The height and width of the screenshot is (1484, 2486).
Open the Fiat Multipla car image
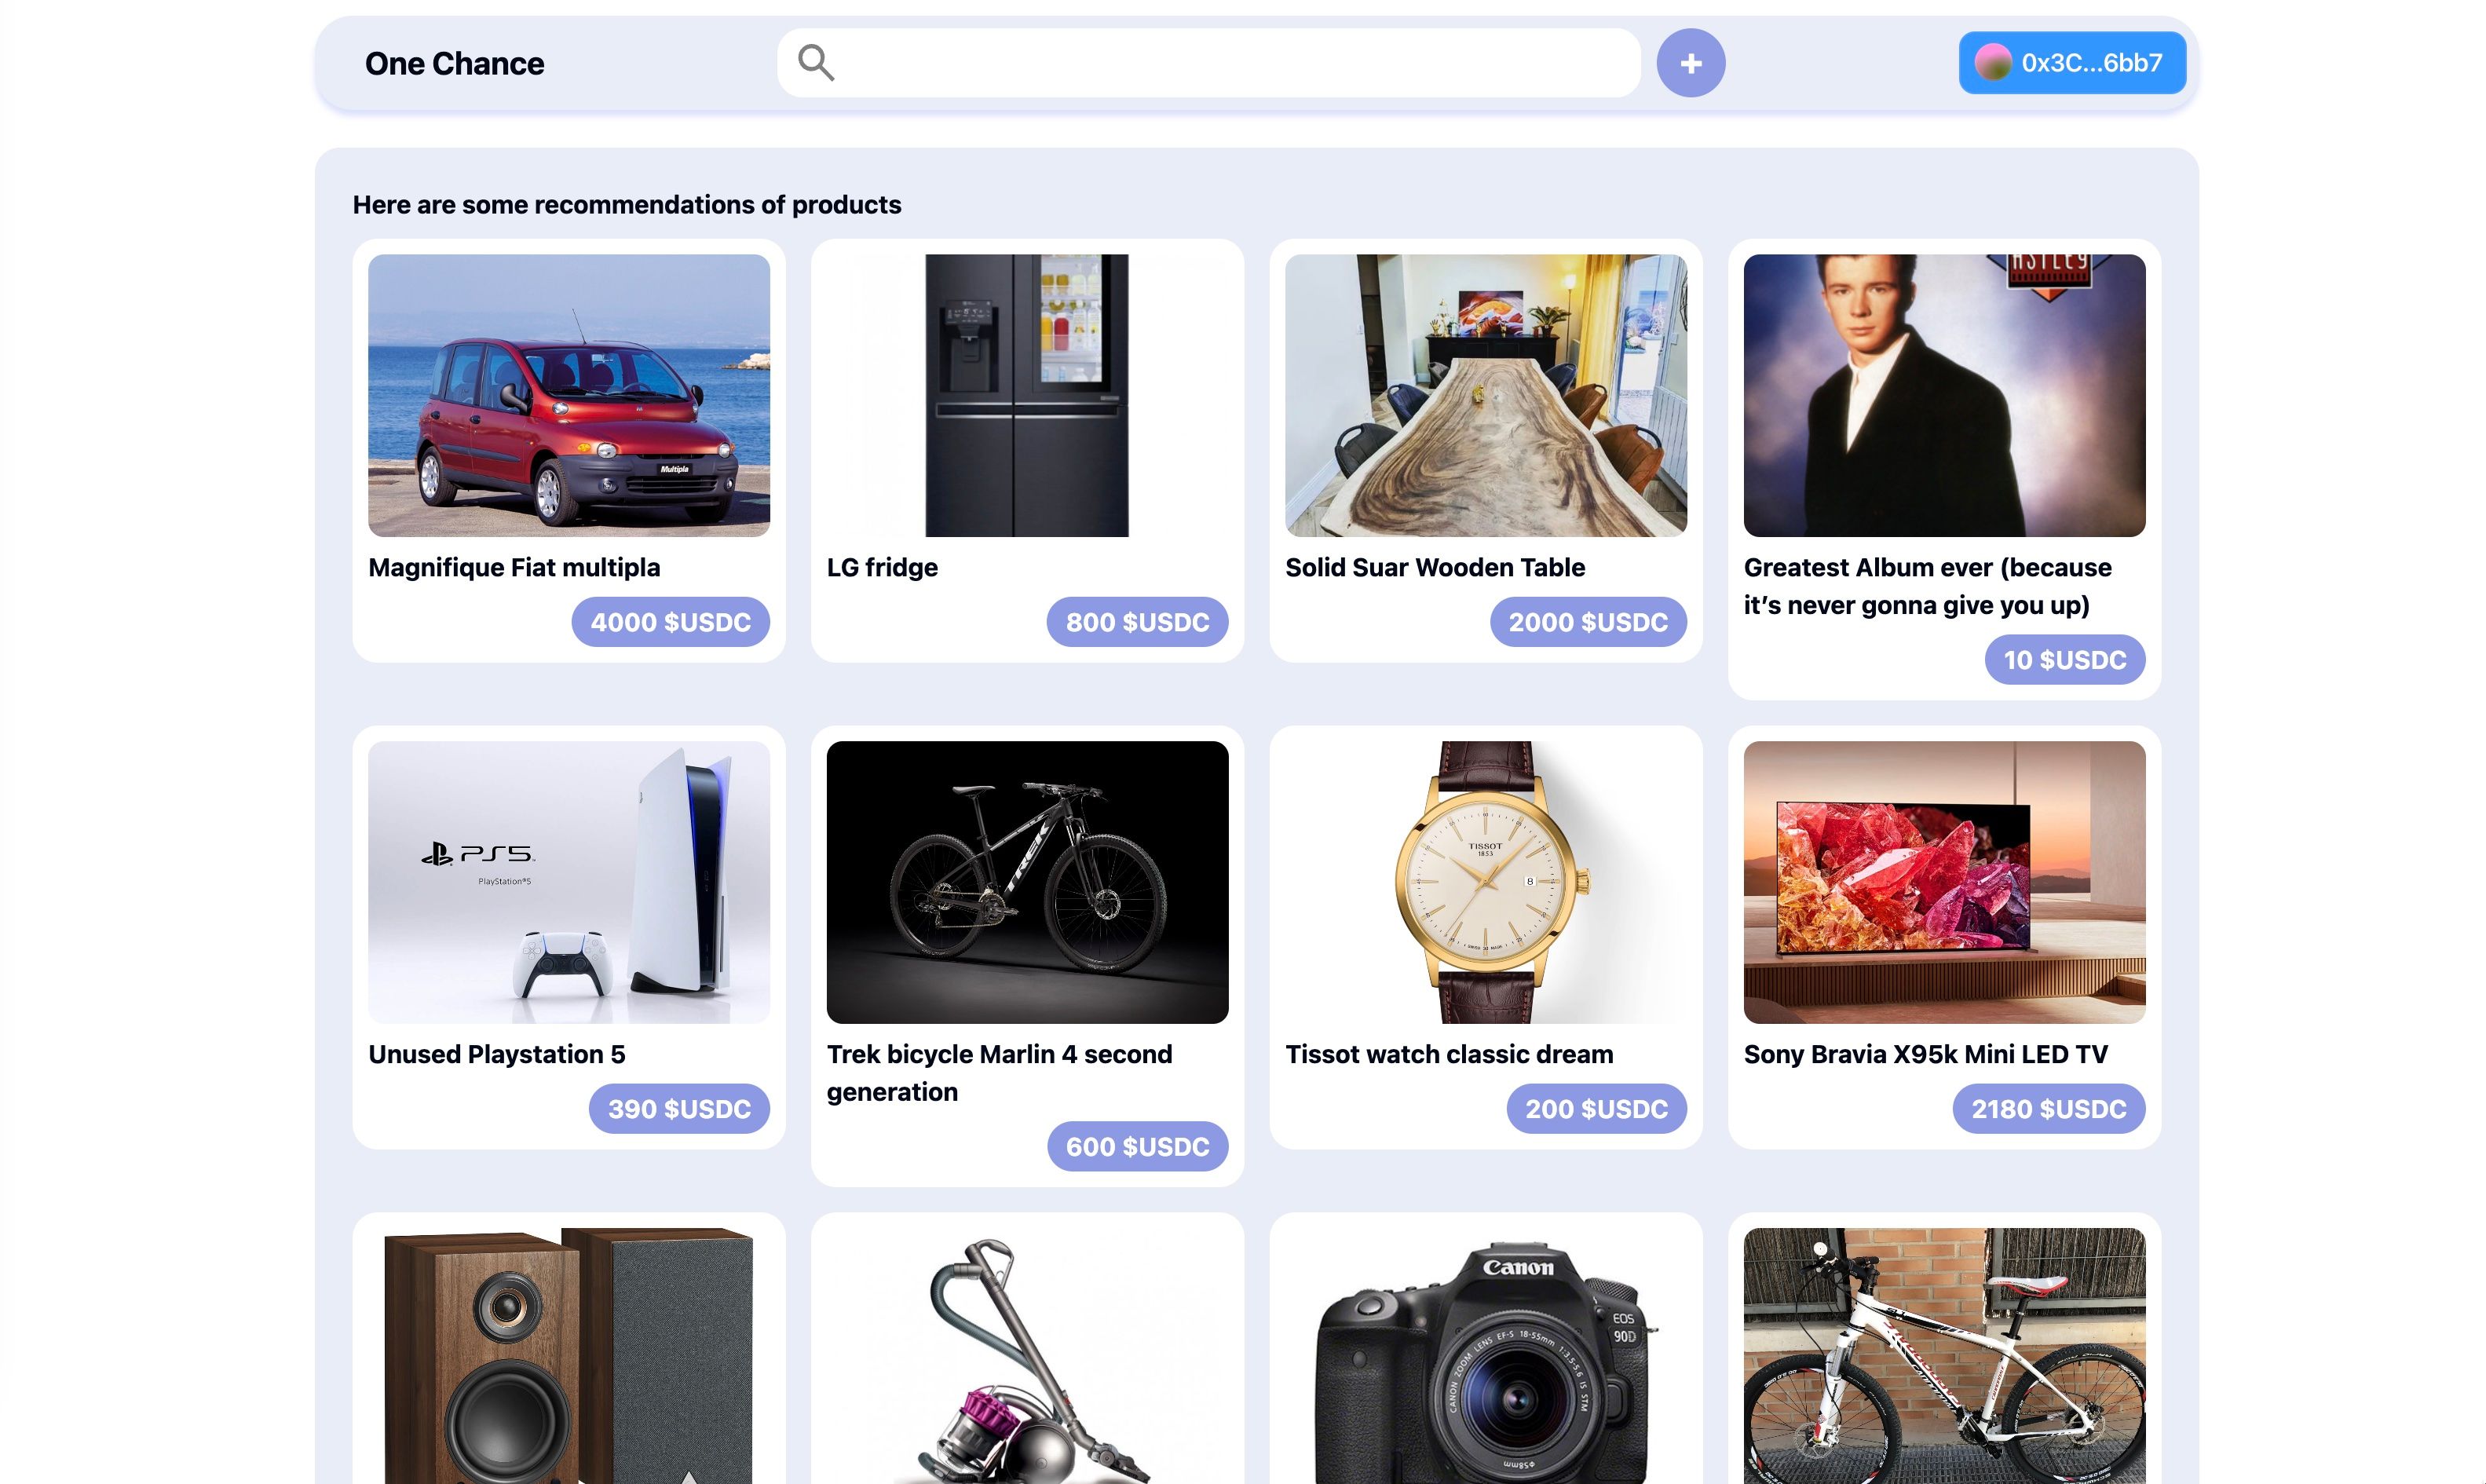pyautogui.click(x=569, y=395)
